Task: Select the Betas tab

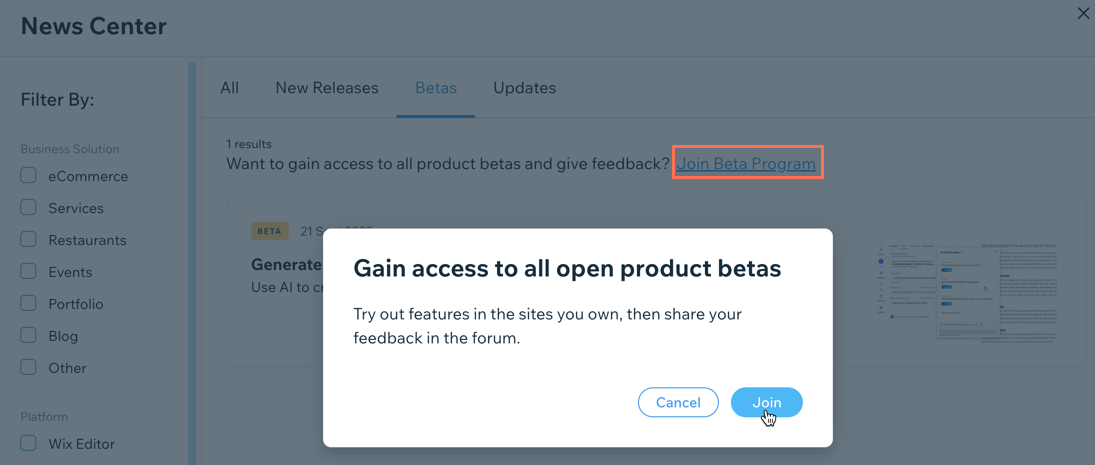Action: (x=436, y=88)
